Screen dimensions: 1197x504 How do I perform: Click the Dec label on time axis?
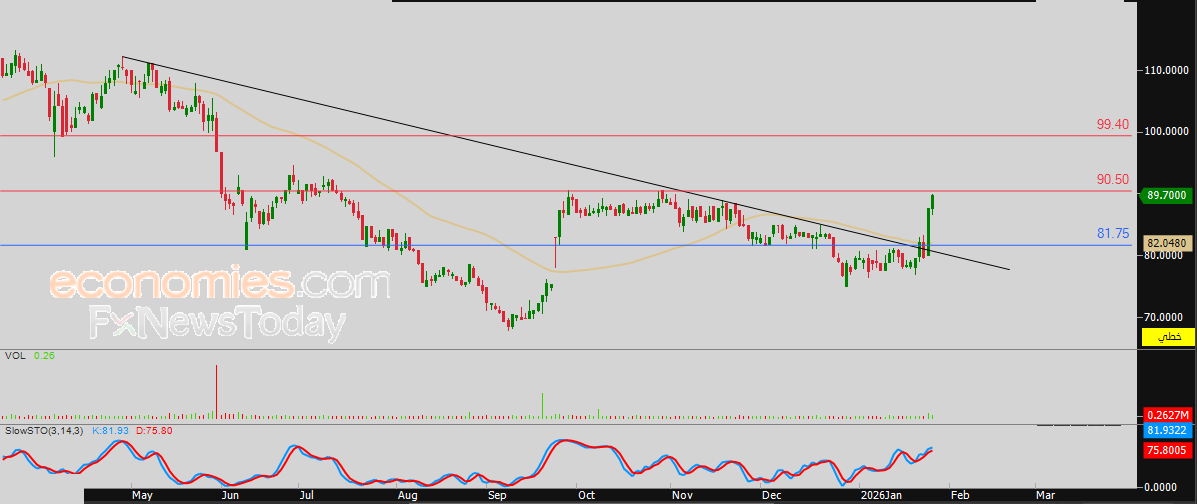coord(772,496)
